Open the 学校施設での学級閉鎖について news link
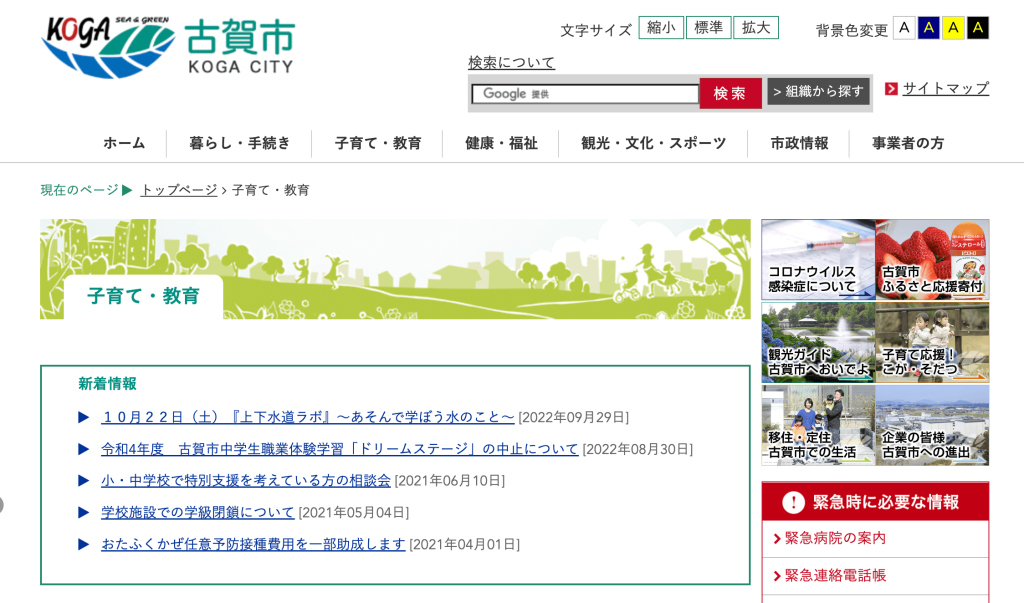The width and height of the screenshot is (1024, 603). click(198, 512)
